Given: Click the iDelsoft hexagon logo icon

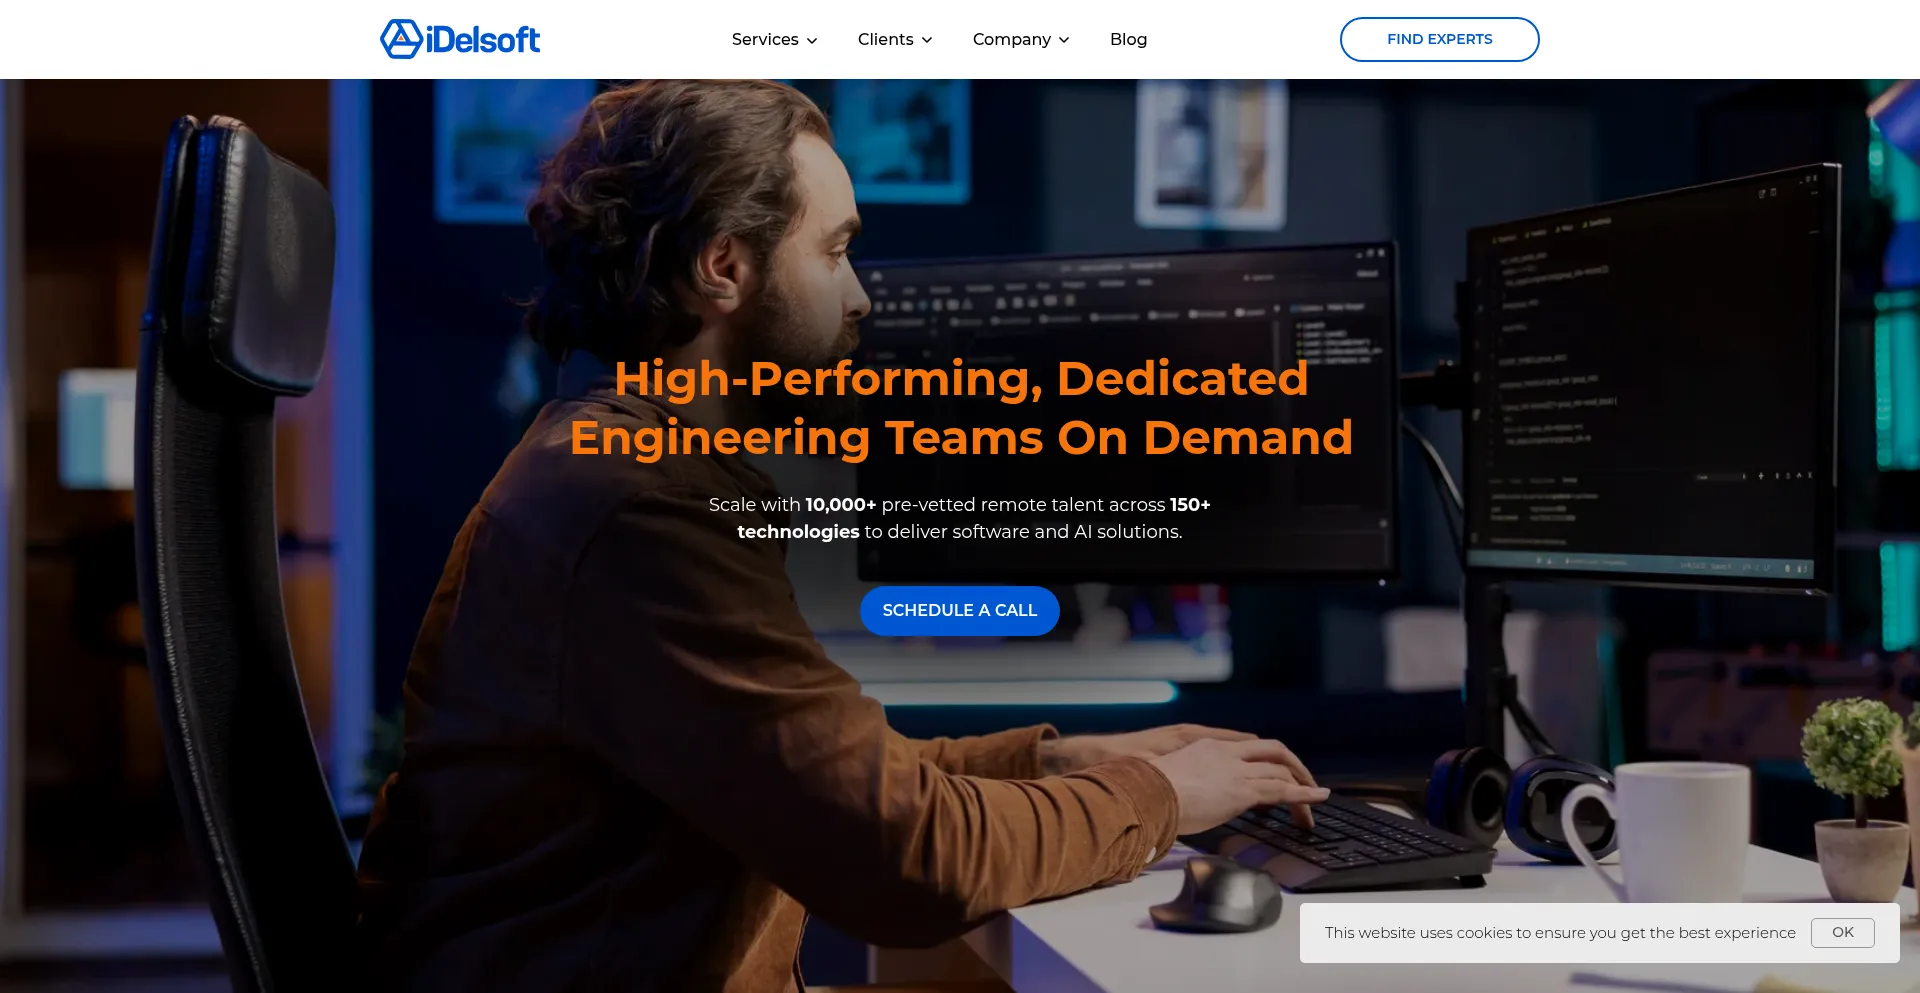Looking at the screenshot, I should coord(401,39).
